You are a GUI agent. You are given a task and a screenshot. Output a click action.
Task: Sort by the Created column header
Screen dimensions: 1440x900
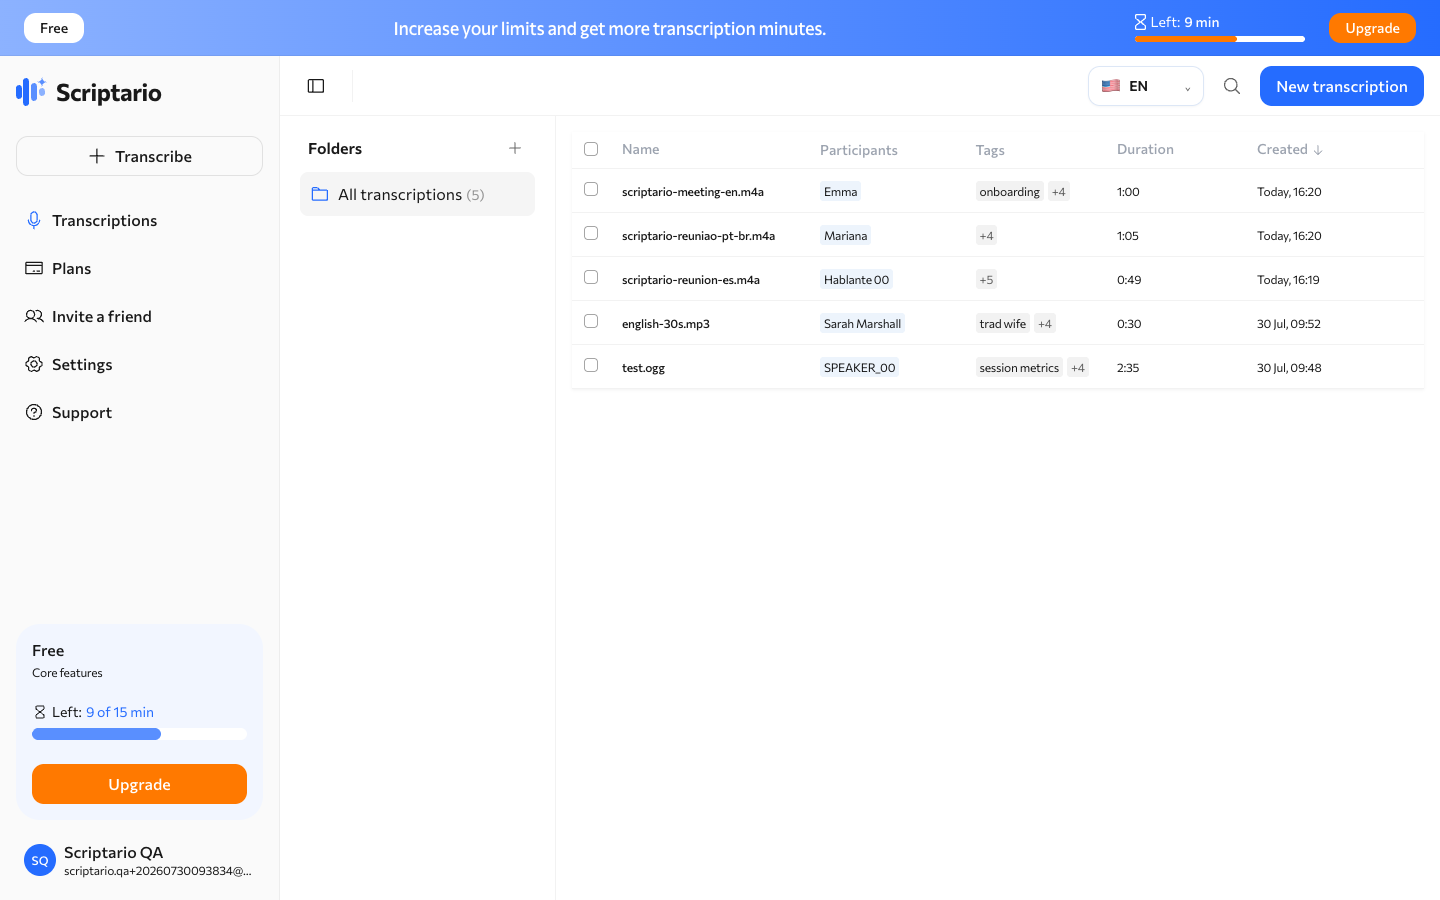1282,149
